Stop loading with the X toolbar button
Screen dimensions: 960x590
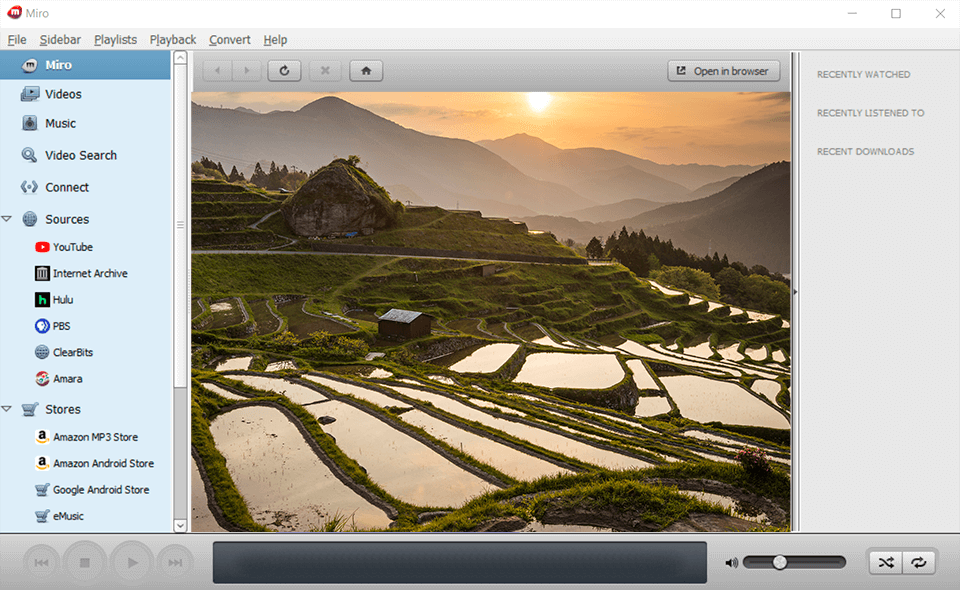tap(324, 70)
